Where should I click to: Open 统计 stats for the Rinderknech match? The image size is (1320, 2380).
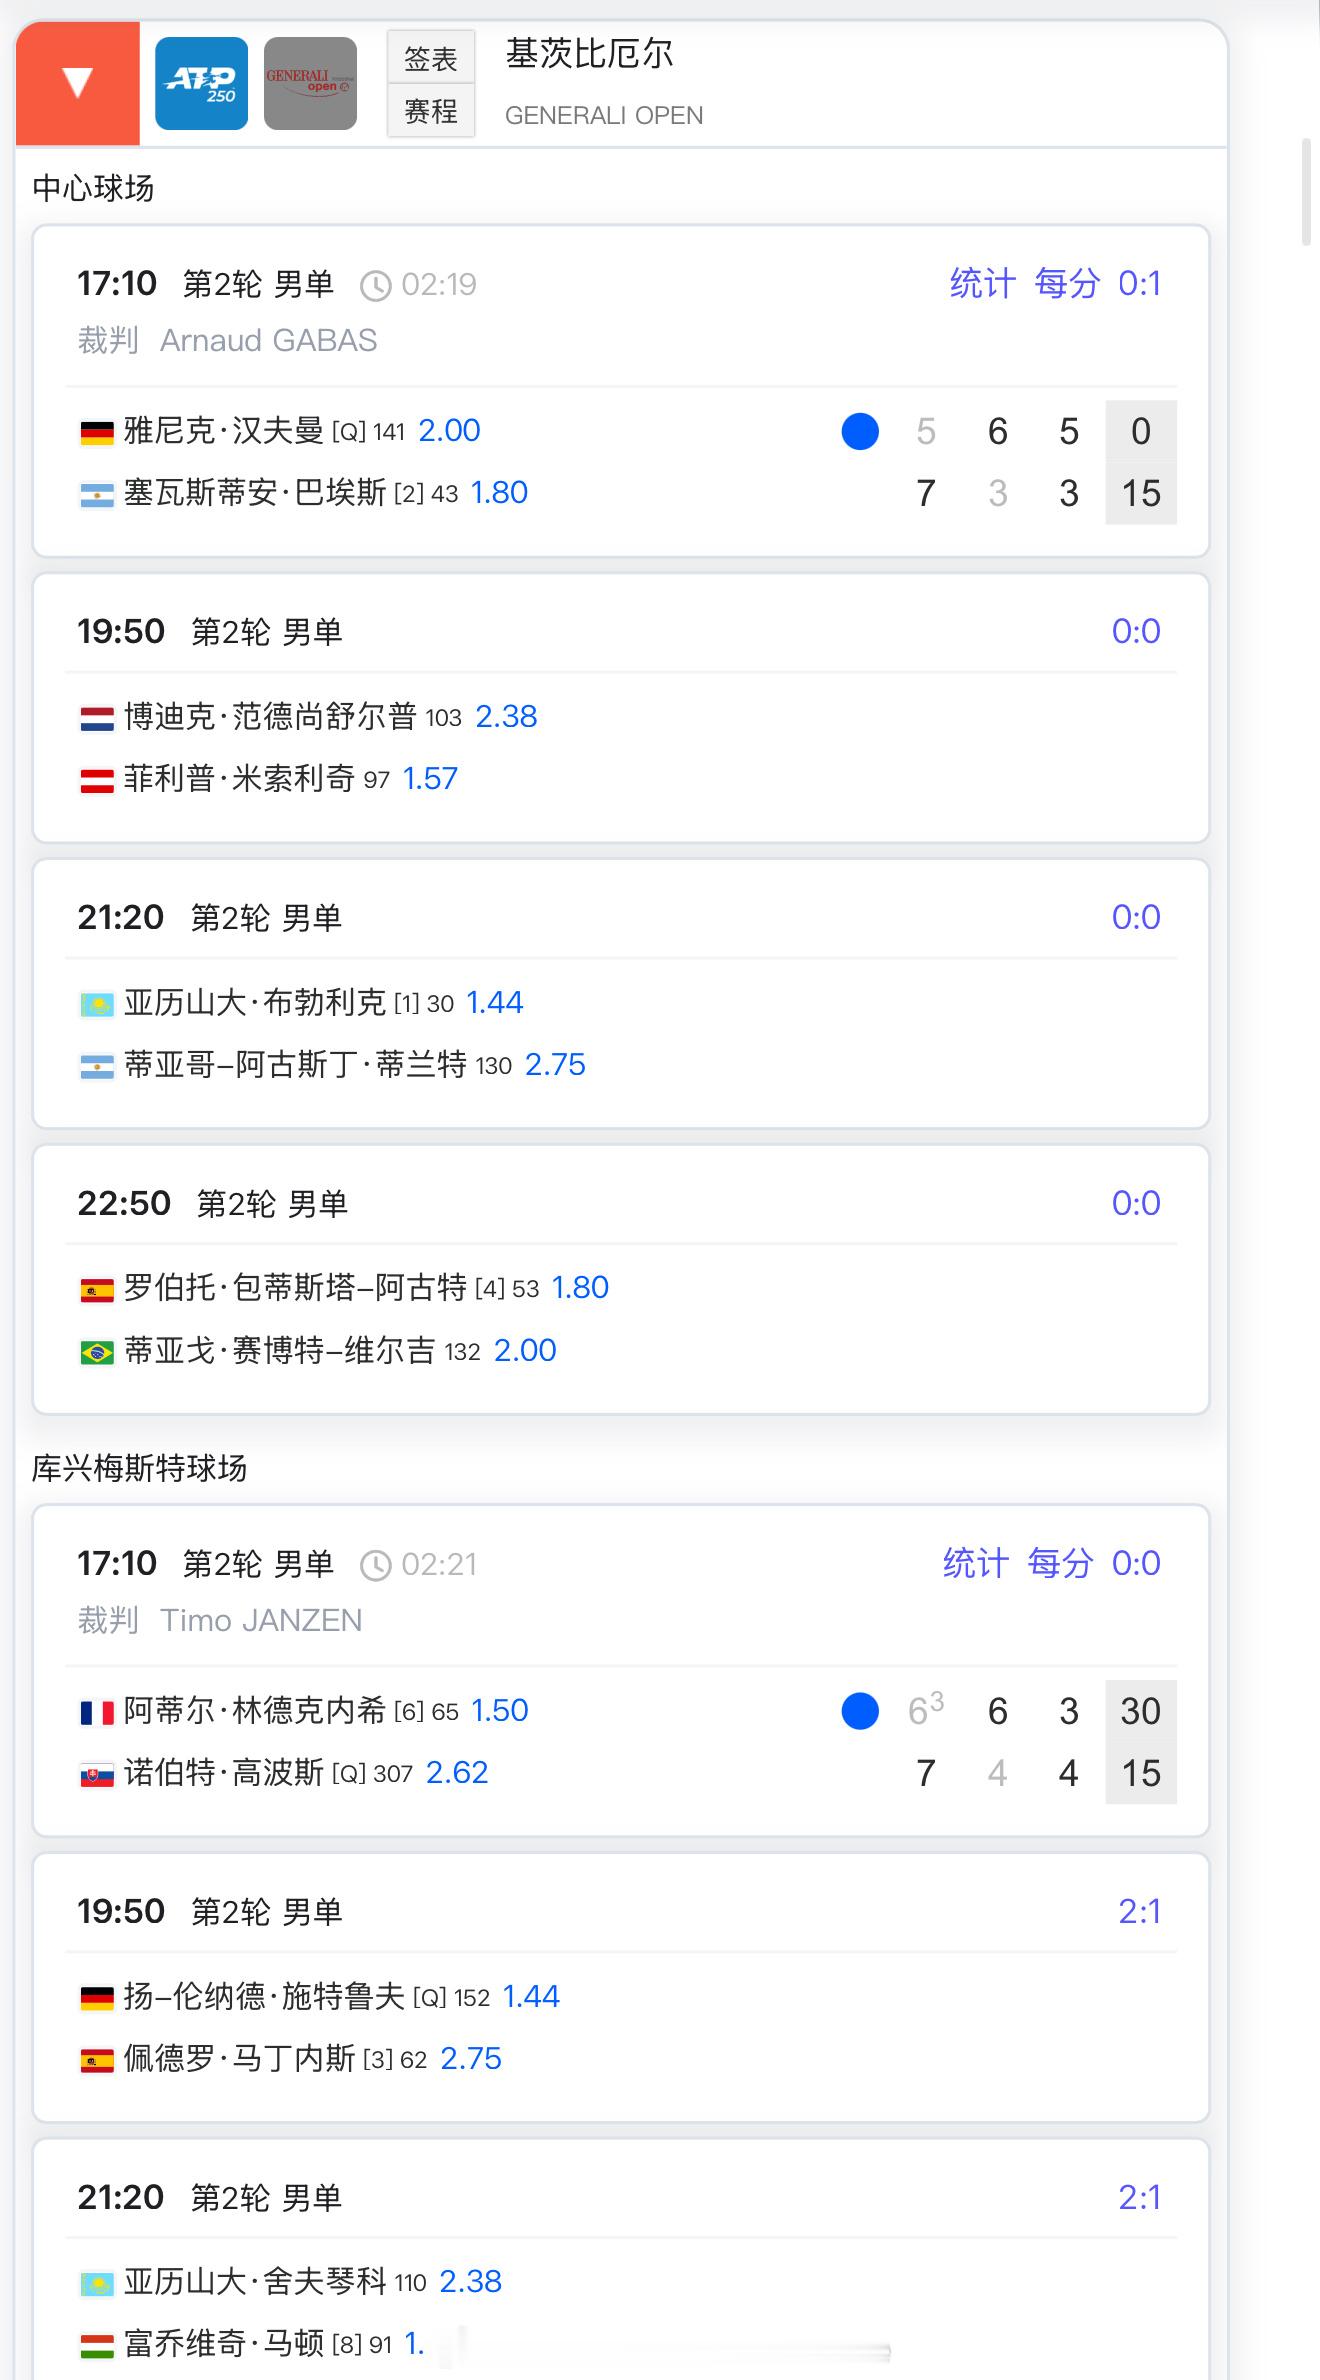[x=975, y=1564]
